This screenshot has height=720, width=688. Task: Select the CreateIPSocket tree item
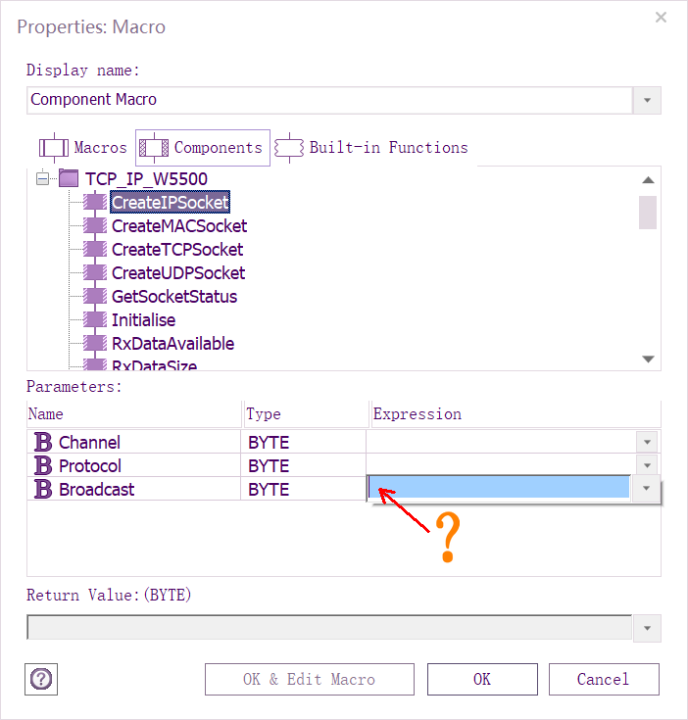(170, 202)
